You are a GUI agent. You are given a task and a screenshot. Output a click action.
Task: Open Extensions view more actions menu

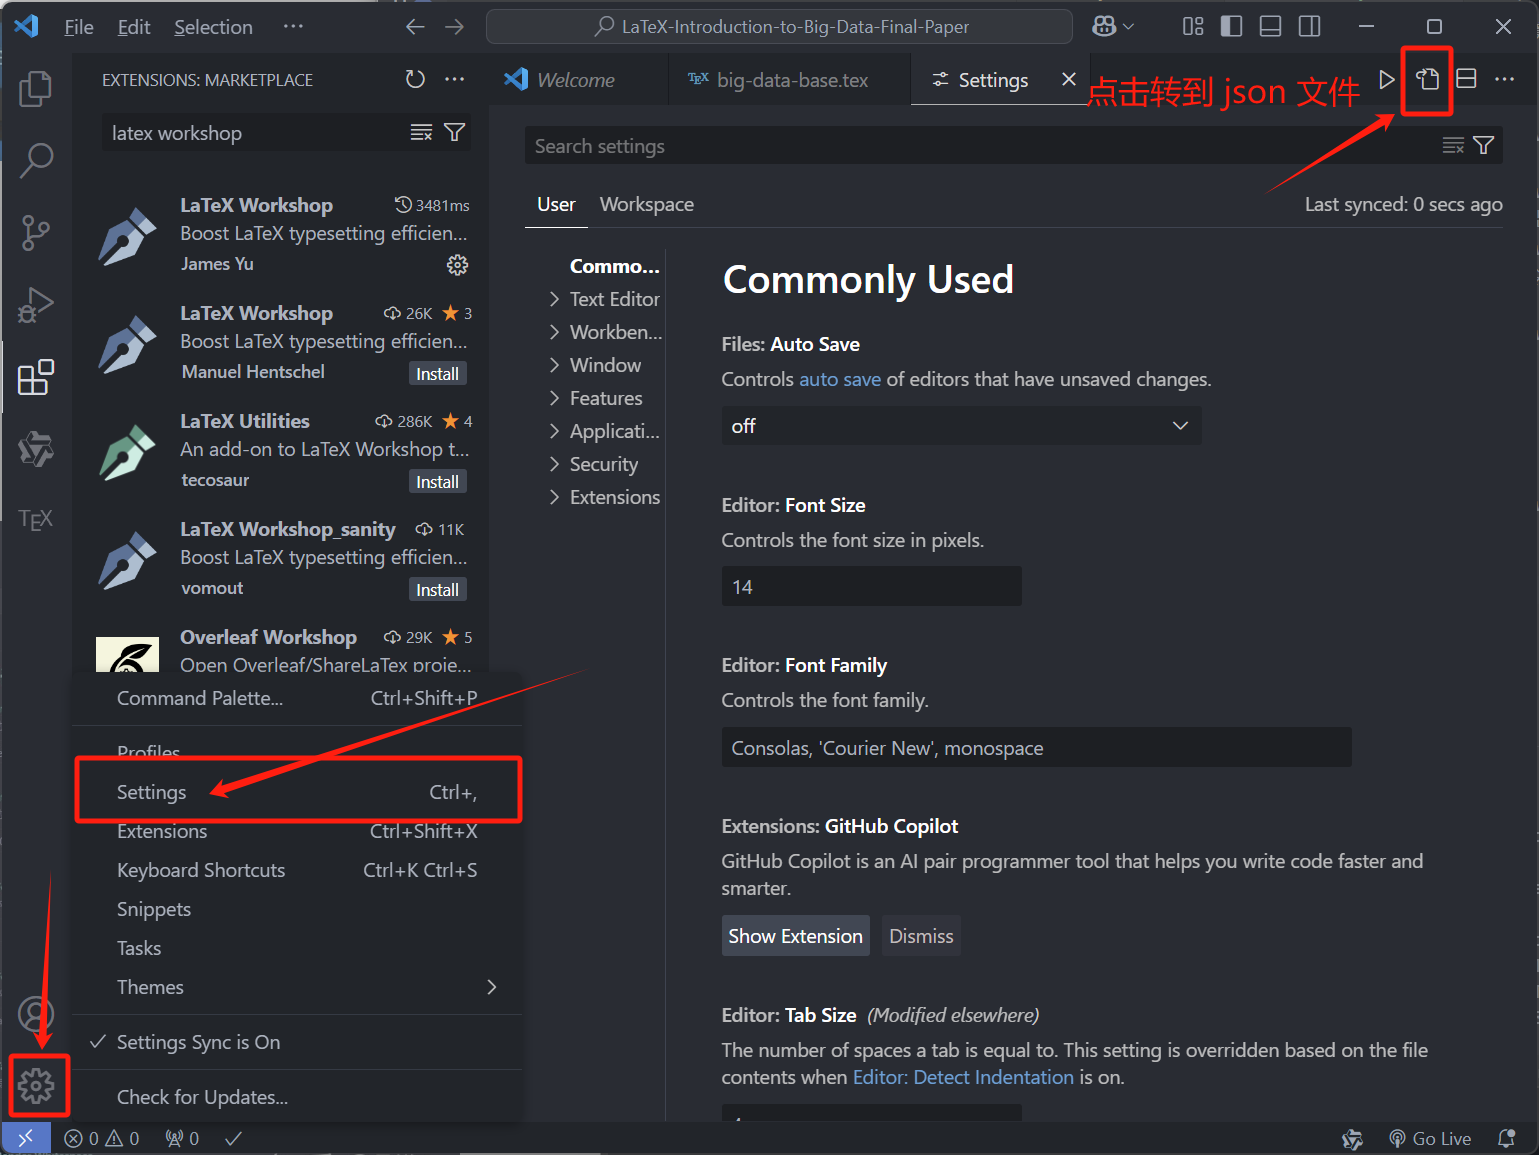(455, 79)
